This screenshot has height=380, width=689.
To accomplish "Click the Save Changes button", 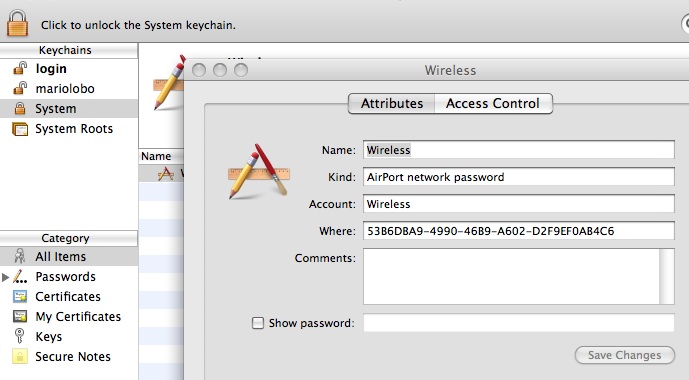I will [624, 355].
